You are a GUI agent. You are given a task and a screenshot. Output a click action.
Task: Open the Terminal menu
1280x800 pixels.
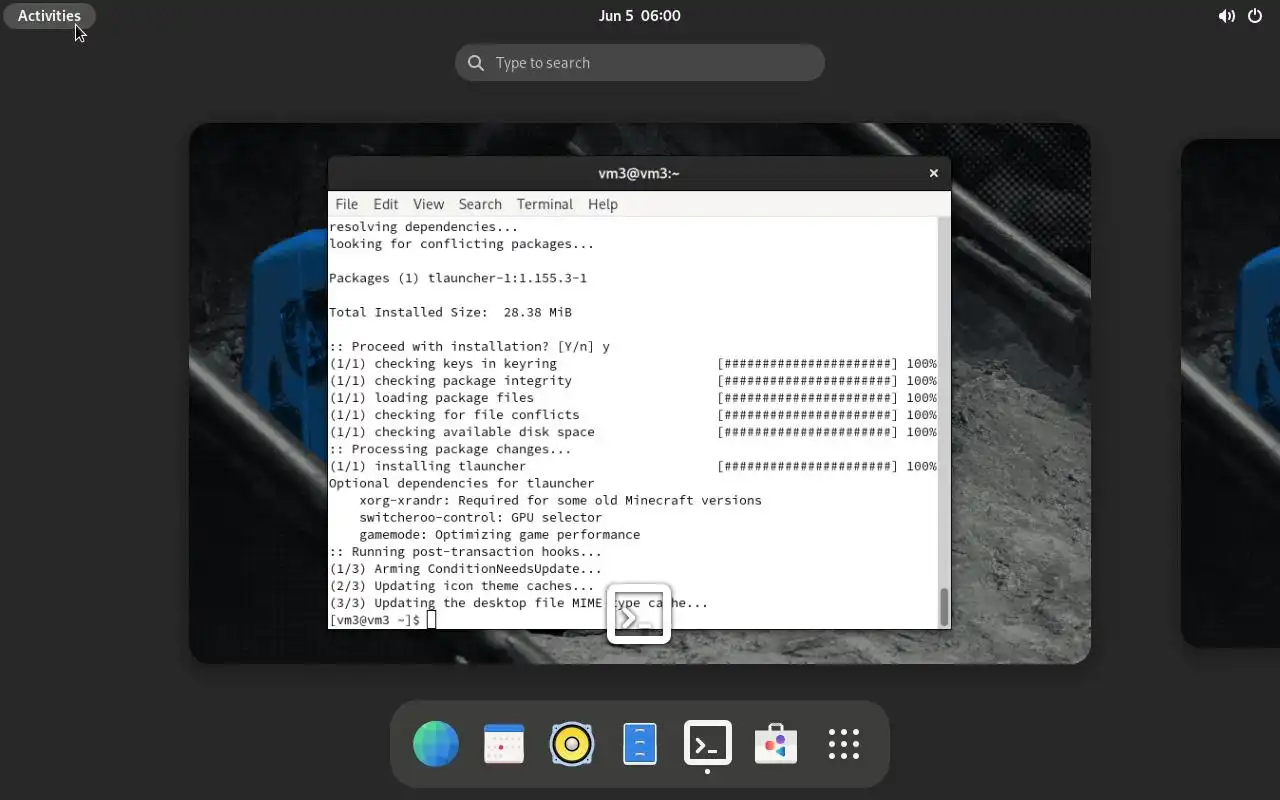[x=545, y=204]
